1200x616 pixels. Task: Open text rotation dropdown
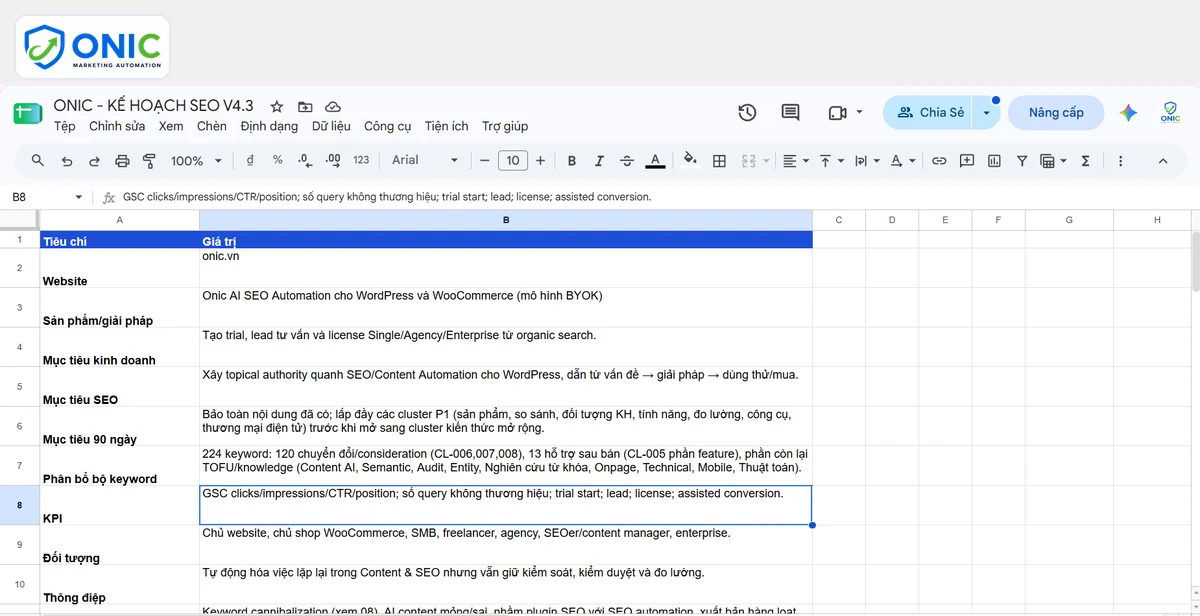902,160
